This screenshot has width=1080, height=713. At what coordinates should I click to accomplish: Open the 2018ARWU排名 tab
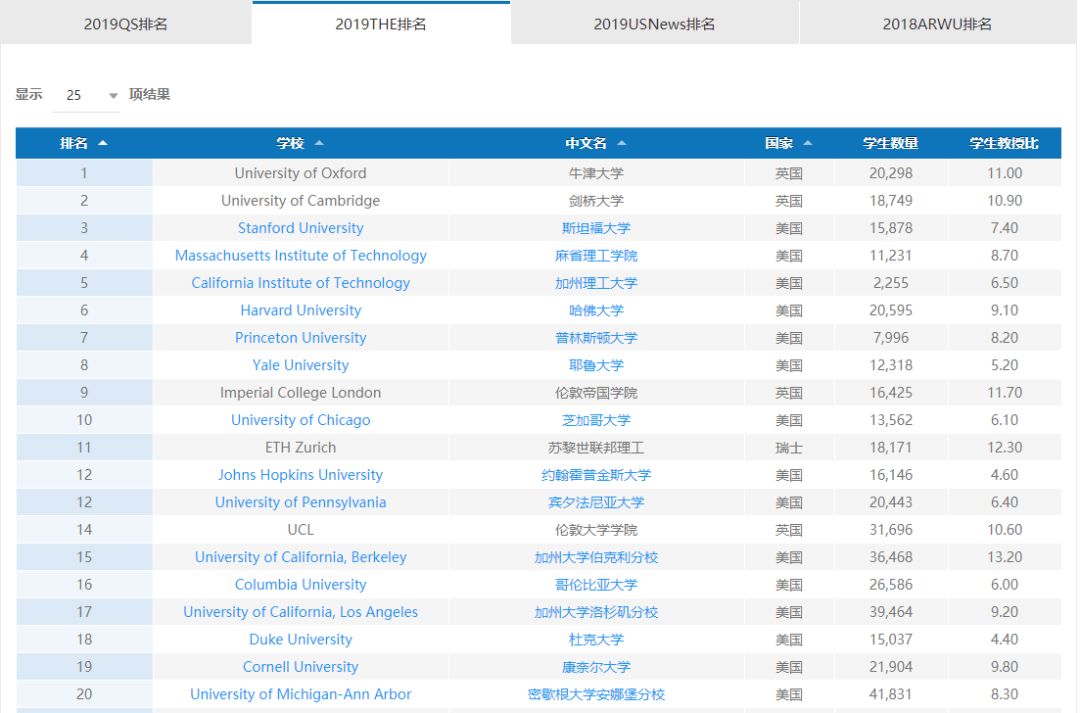pyautogui.click(x=937, y=24)
